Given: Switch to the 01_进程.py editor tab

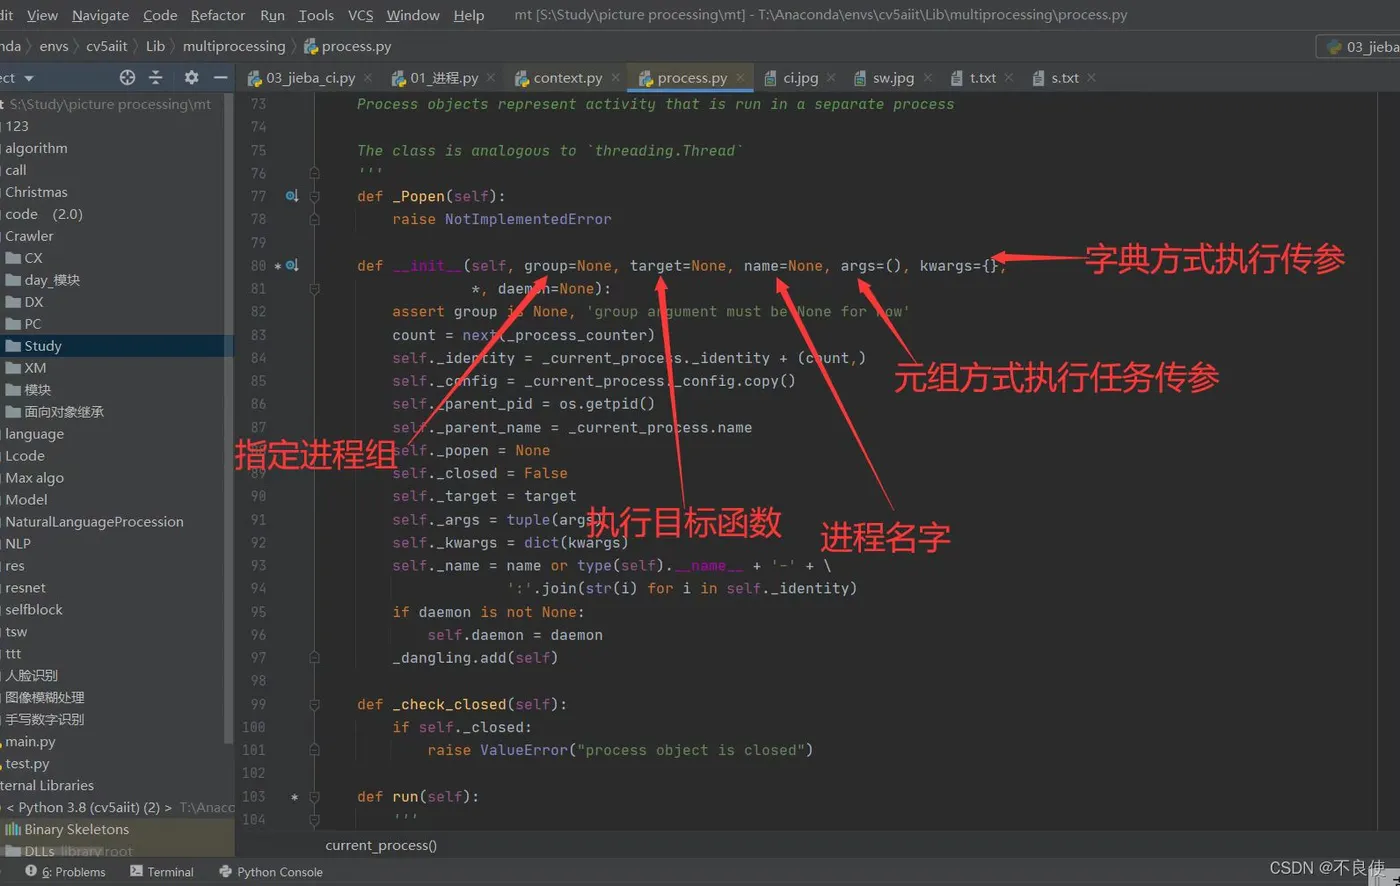Looking at the screenshot, I should [x=444, y=78].
